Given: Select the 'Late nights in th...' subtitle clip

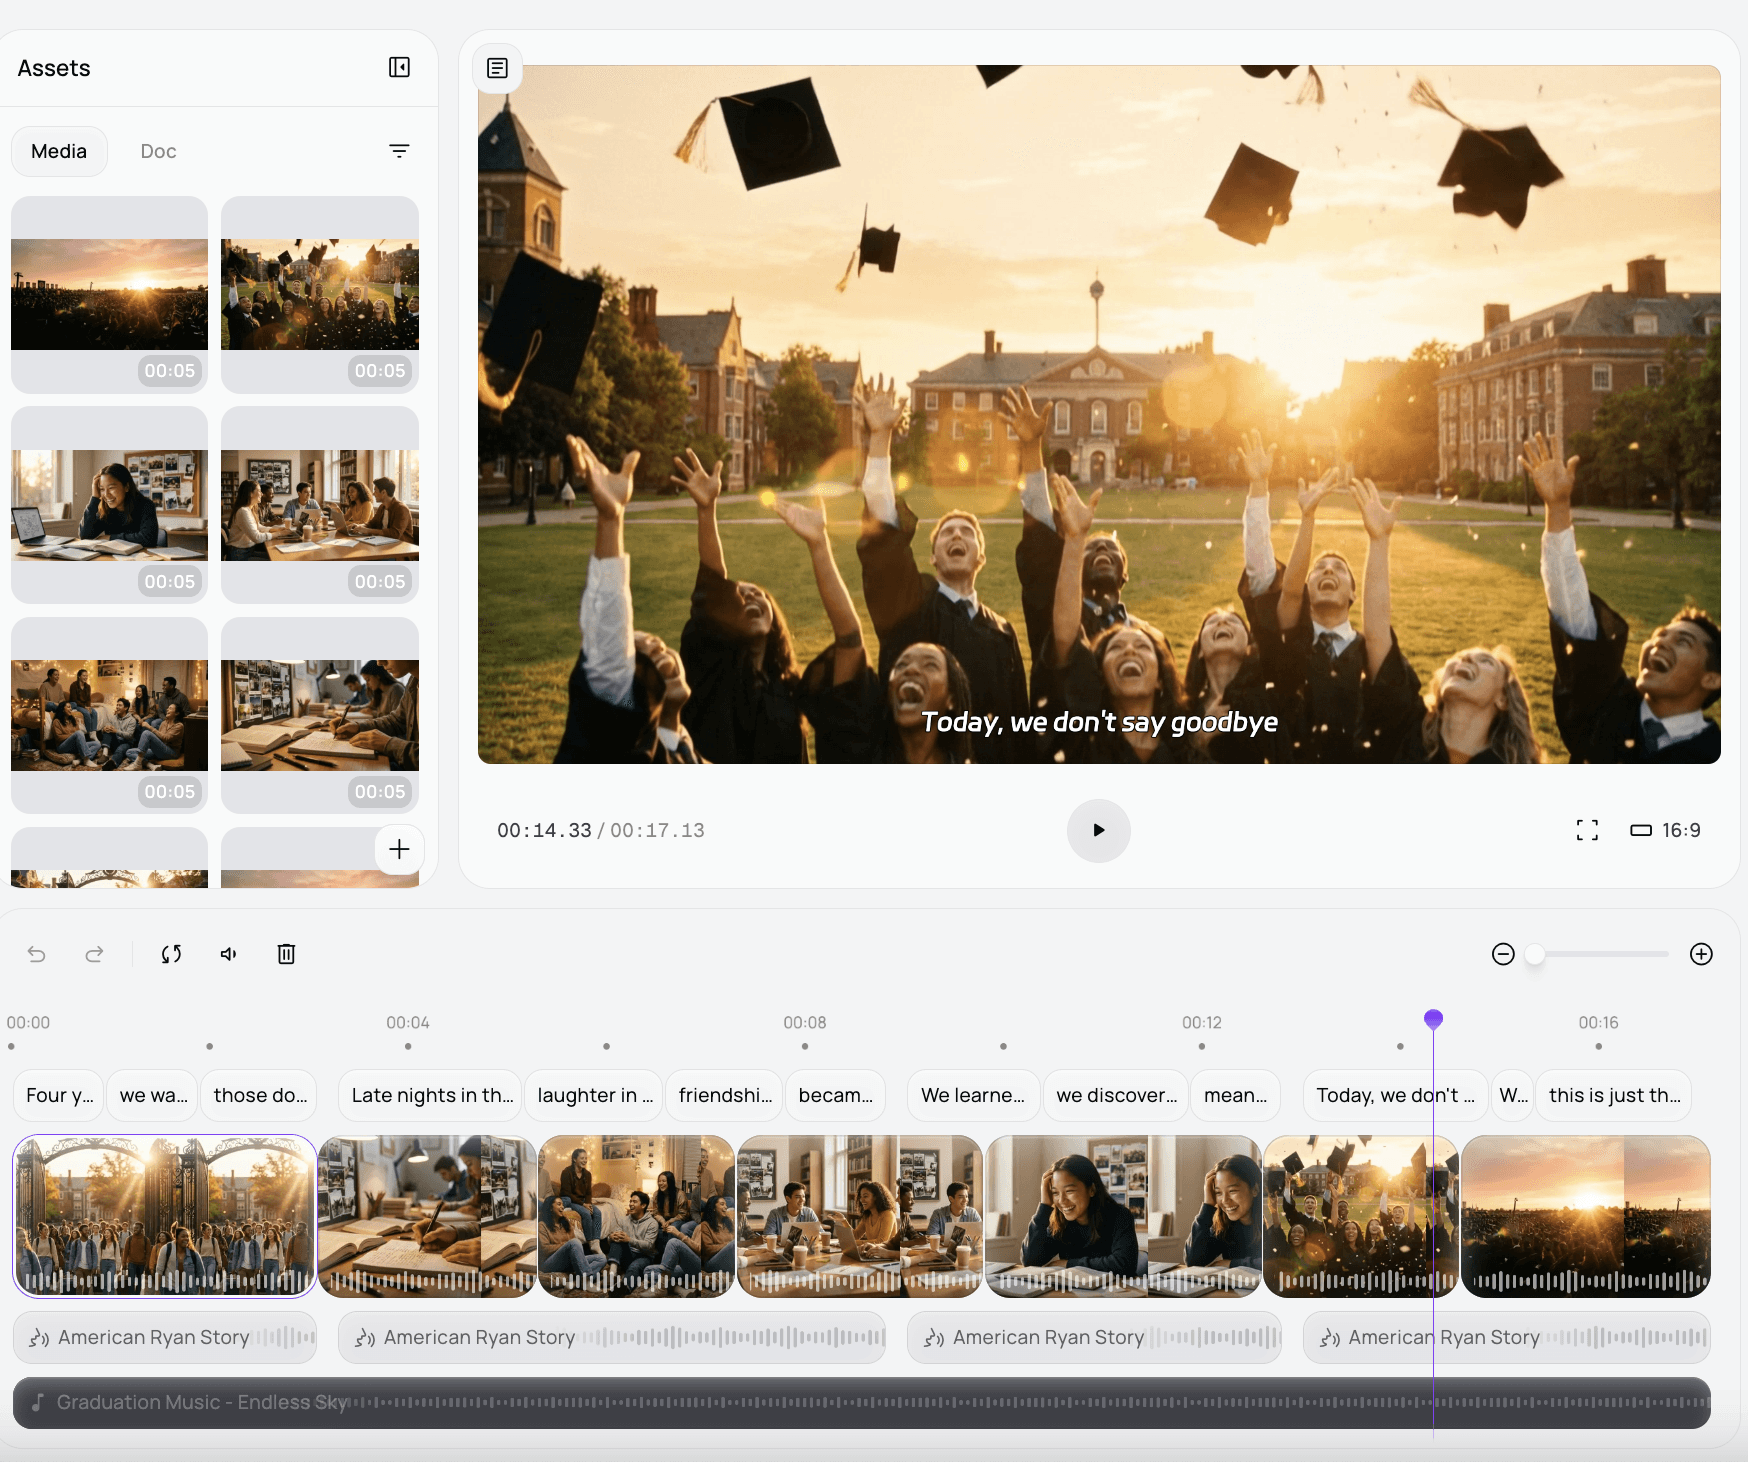Looking at the screenshot, I should click(431, 1095).
